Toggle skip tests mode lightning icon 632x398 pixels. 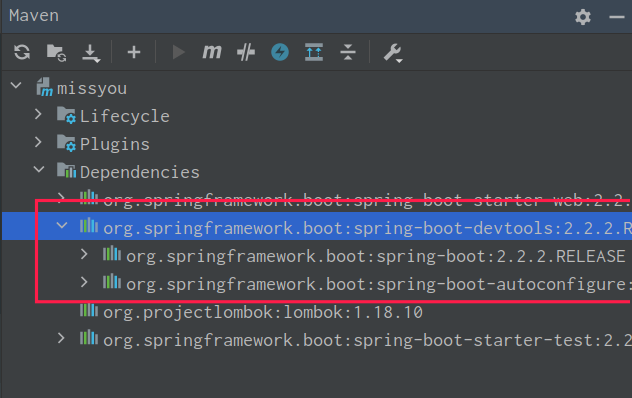pyautogui.click(x=280, y=52)
